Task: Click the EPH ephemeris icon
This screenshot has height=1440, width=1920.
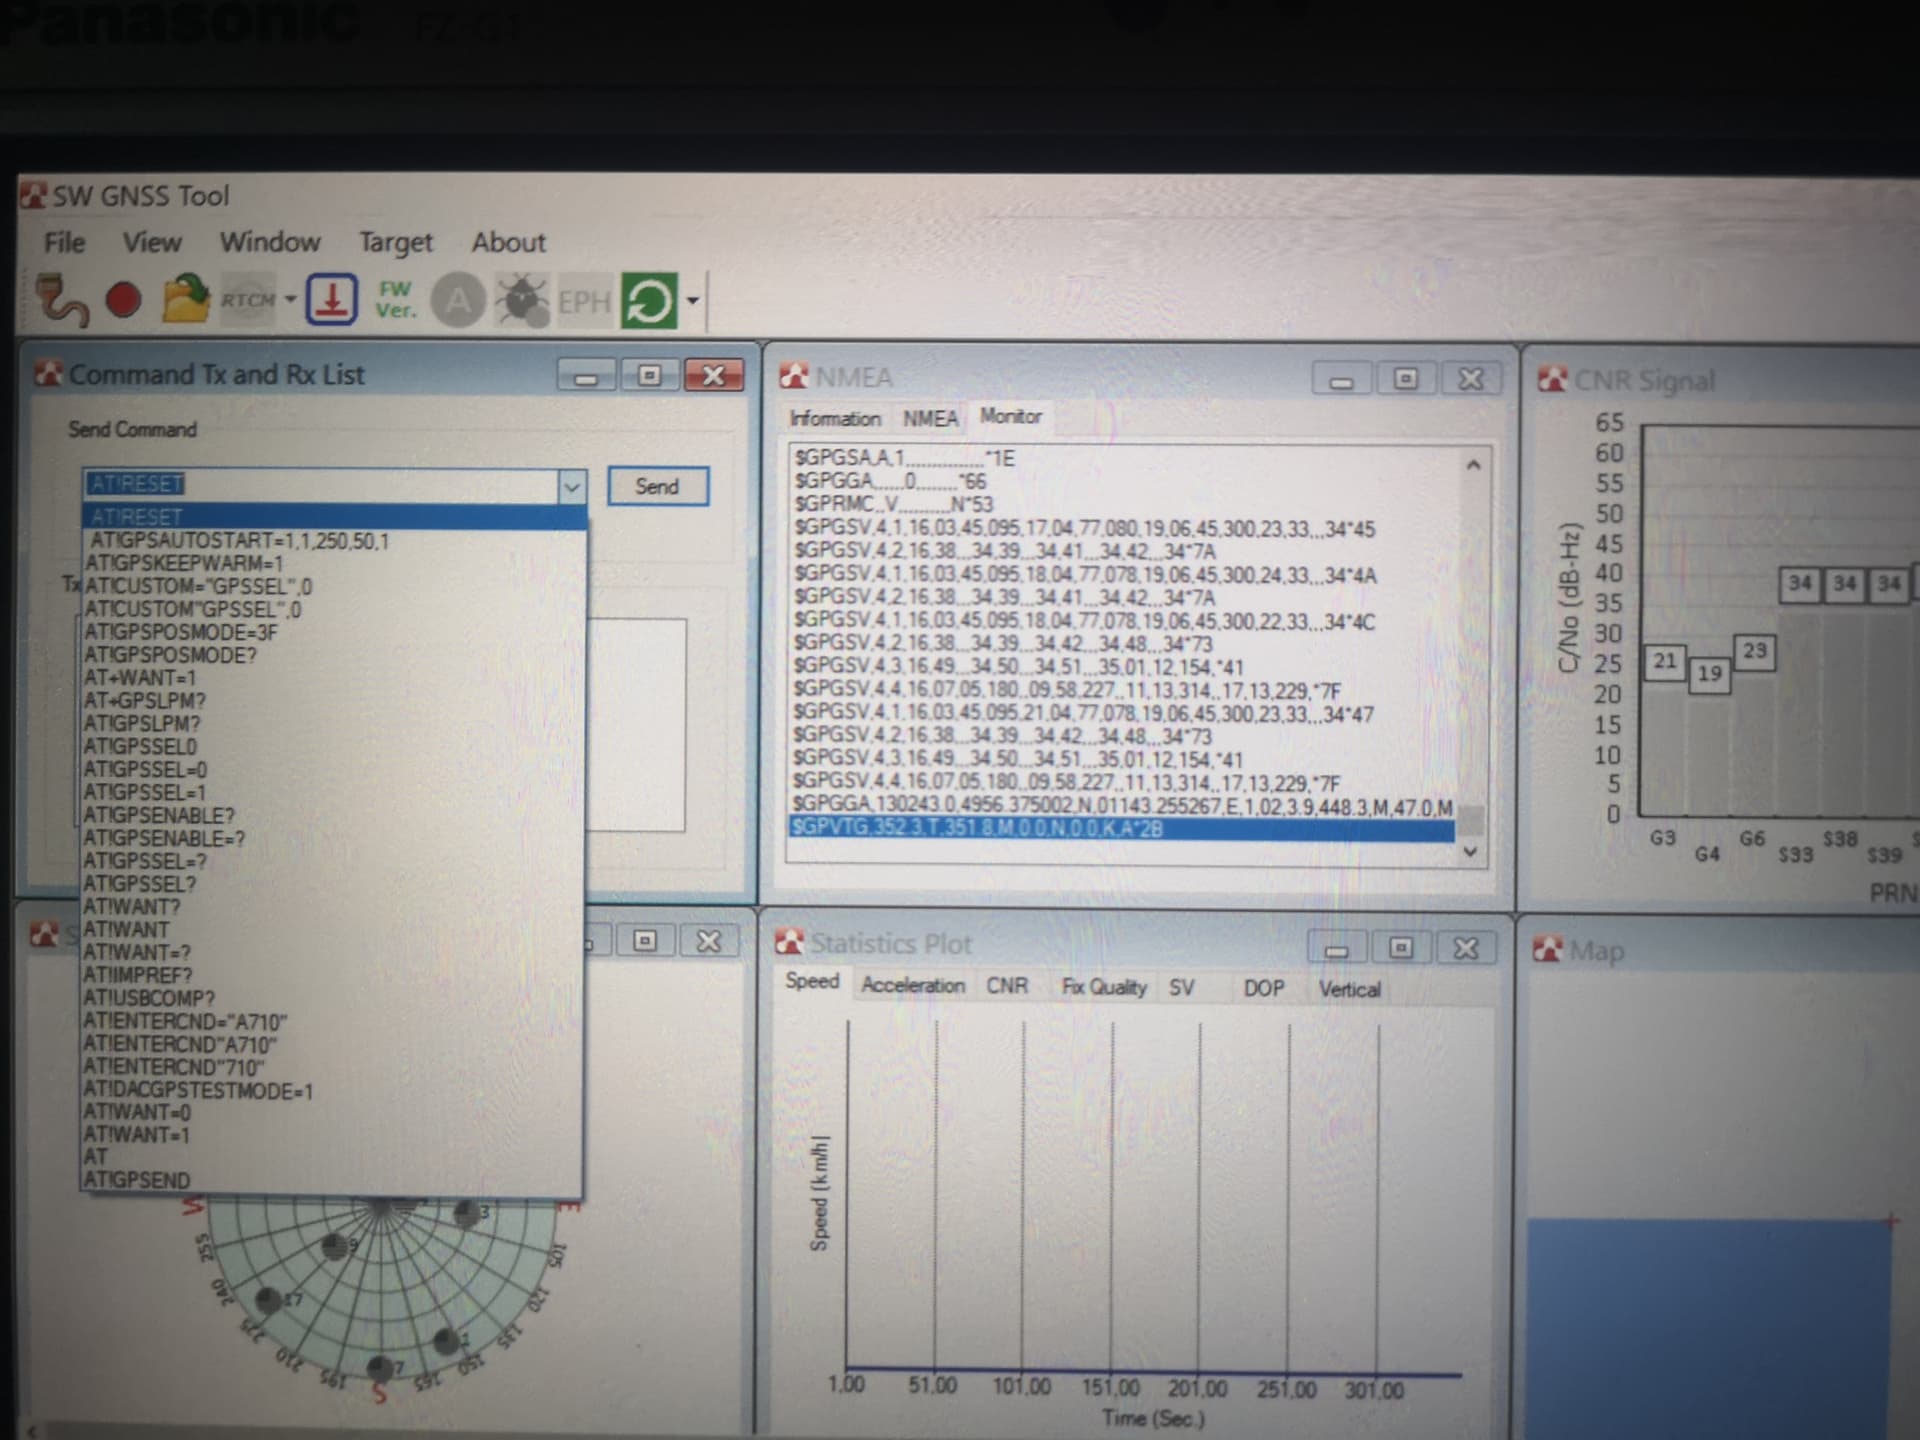Action: tap(584, 301)
